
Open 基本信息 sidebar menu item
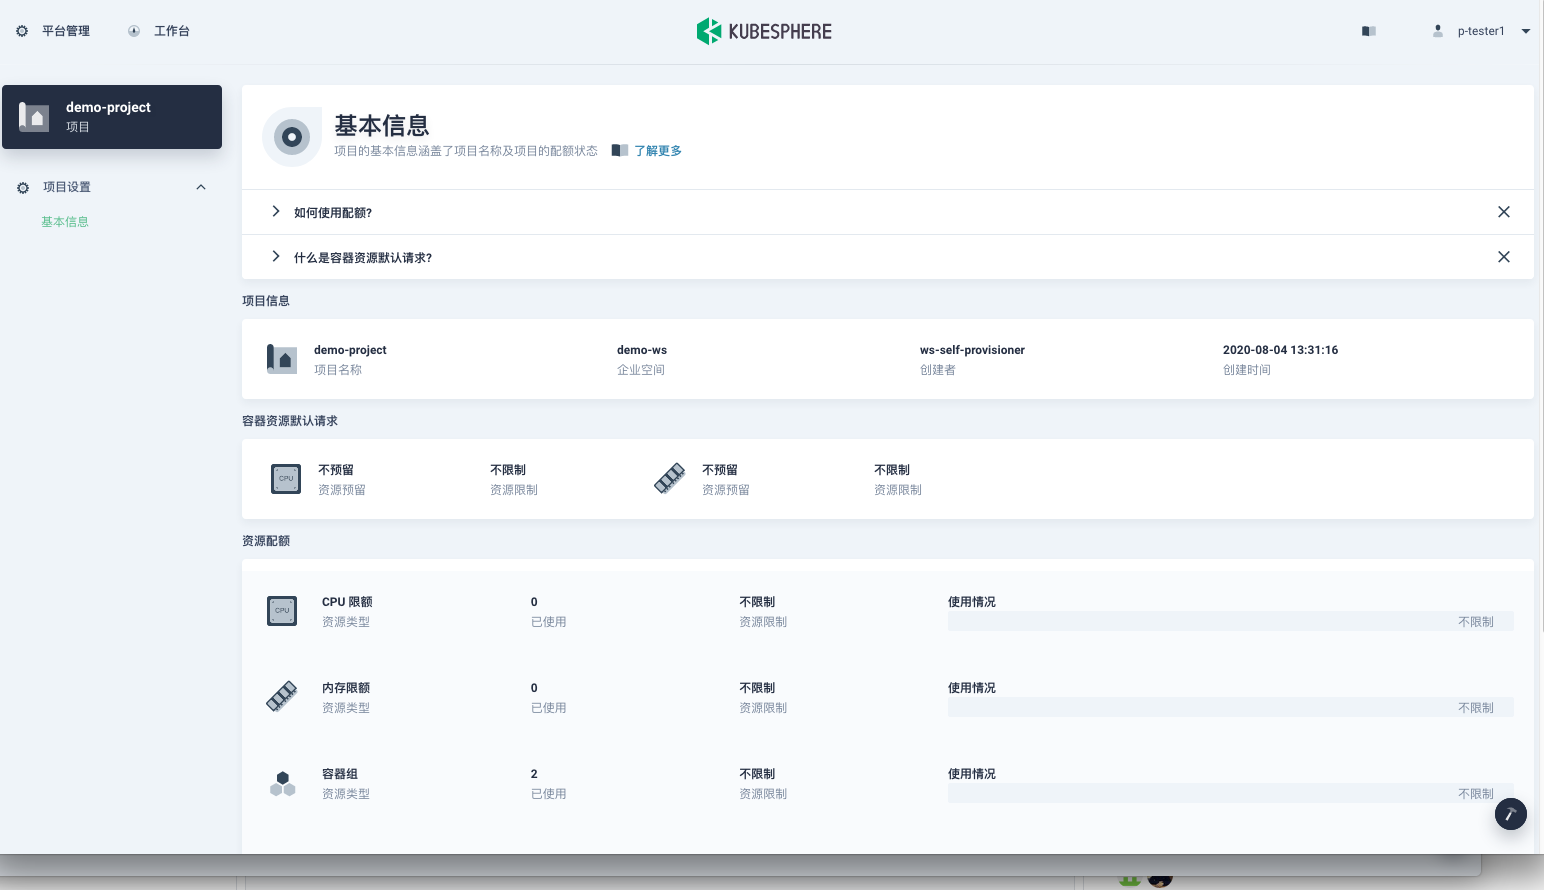(x=65, y=222)
